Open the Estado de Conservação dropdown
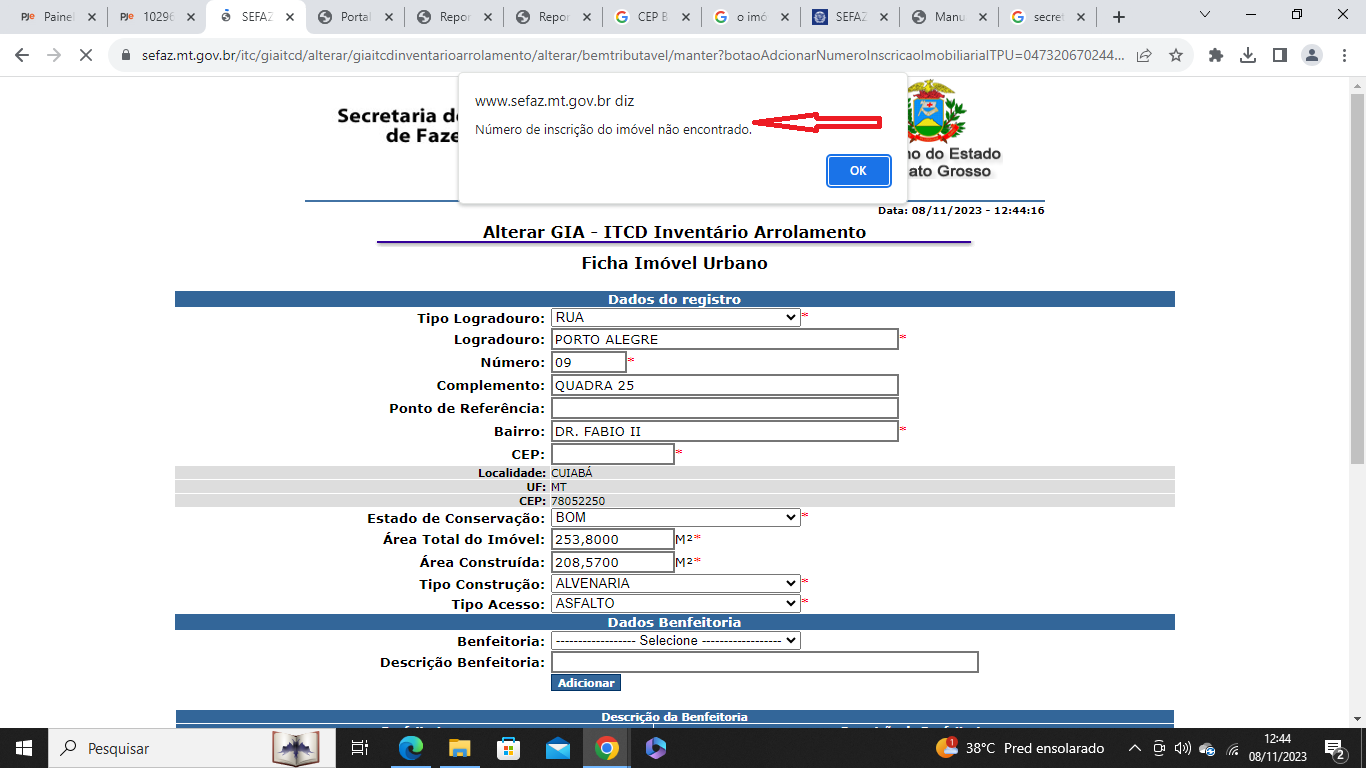This screenshot has width=1366, height=768. tap(675, 518)
